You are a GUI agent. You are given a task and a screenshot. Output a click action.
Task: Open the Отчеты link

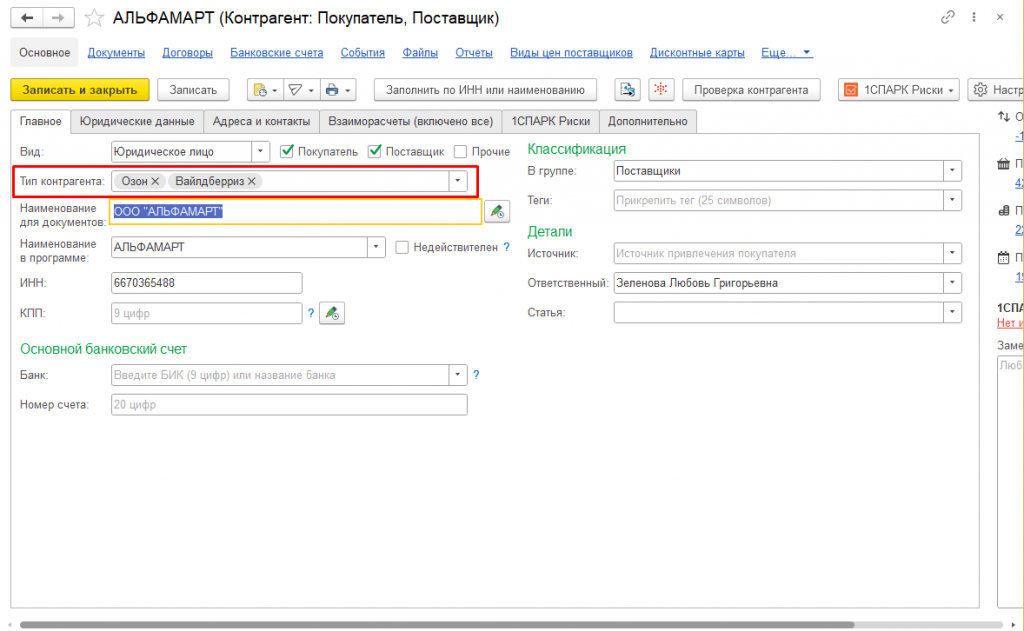coord(473,53)
